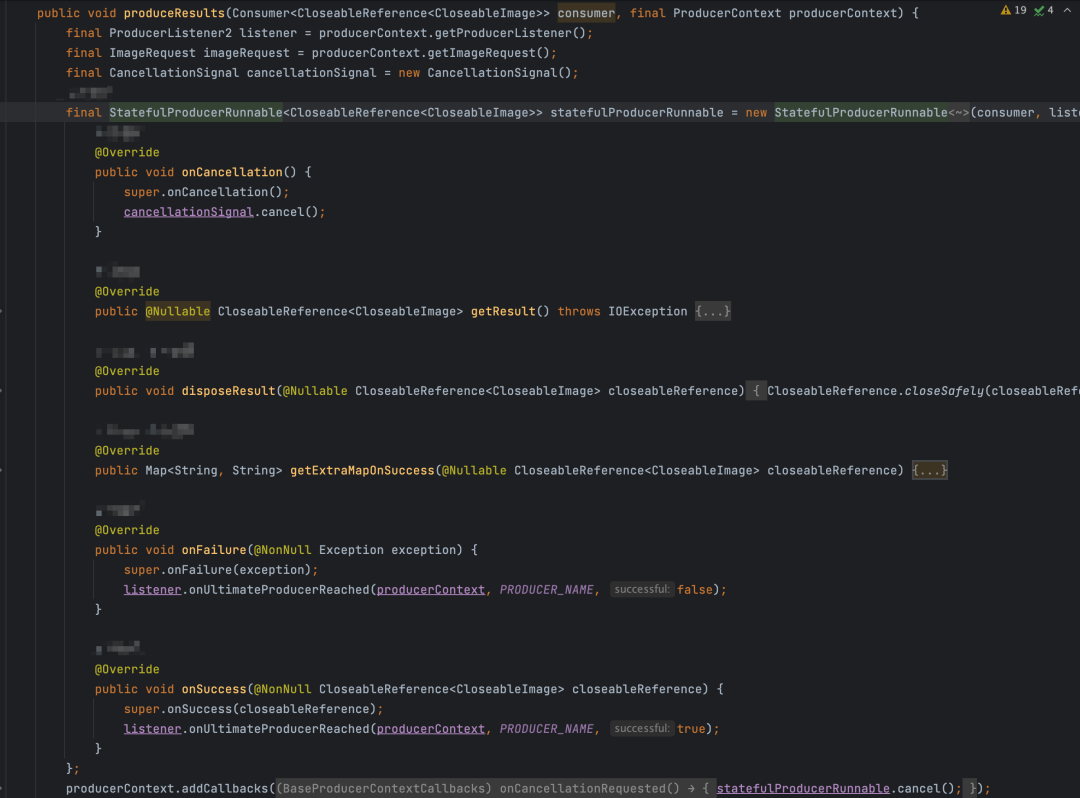Click the 'false' literal in onUltimateProducerReached call
Viewport: 1080px width, 798px height.
tap(695, 590)
